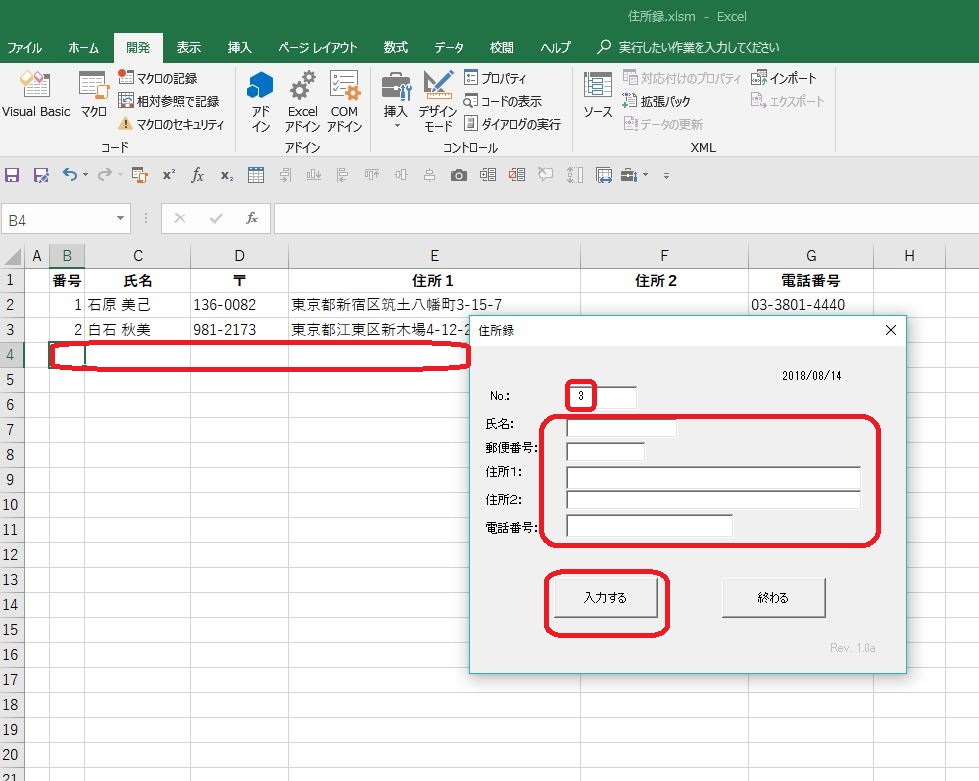
Task: Open Excel アドイン manager
Action: point(302,101)
